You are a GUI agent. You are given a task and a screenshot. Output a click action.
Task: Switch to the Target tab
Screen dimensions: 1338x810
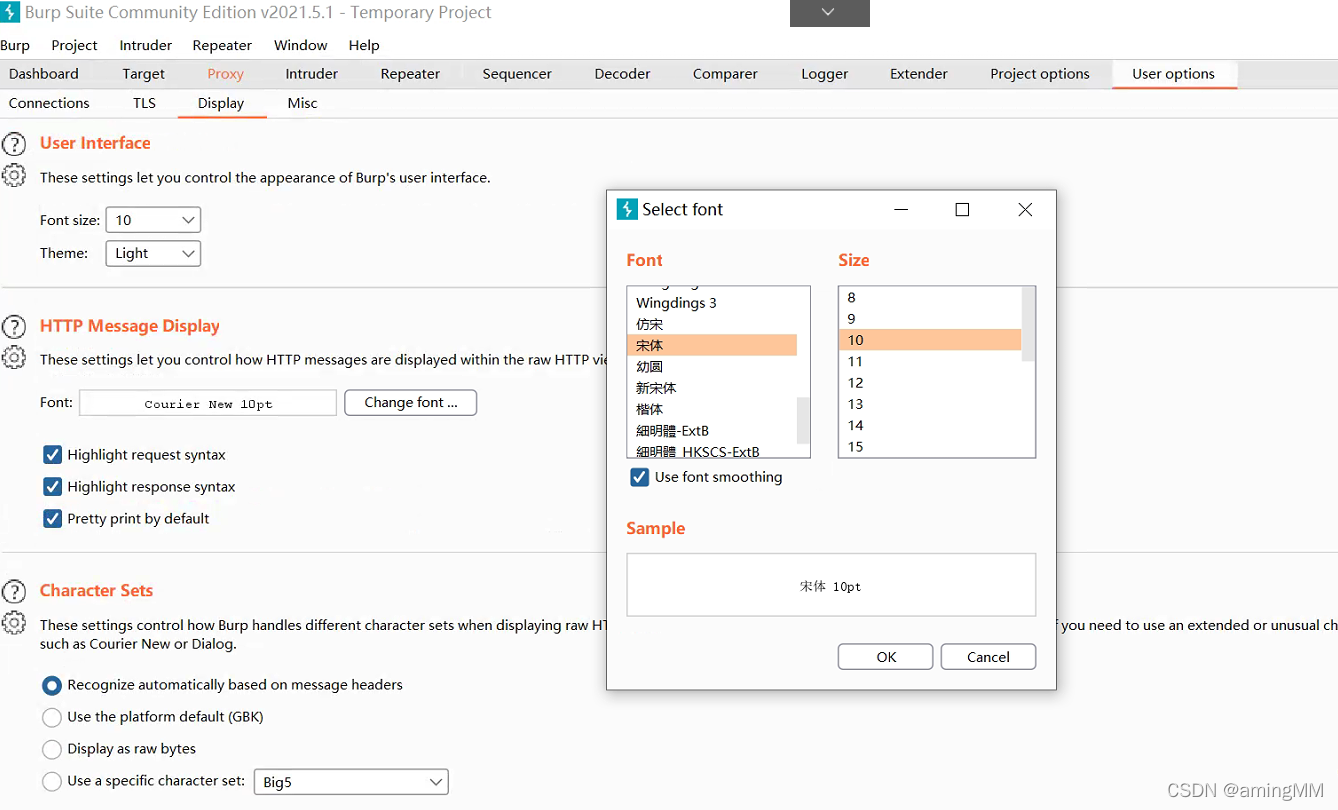(144, 74)
